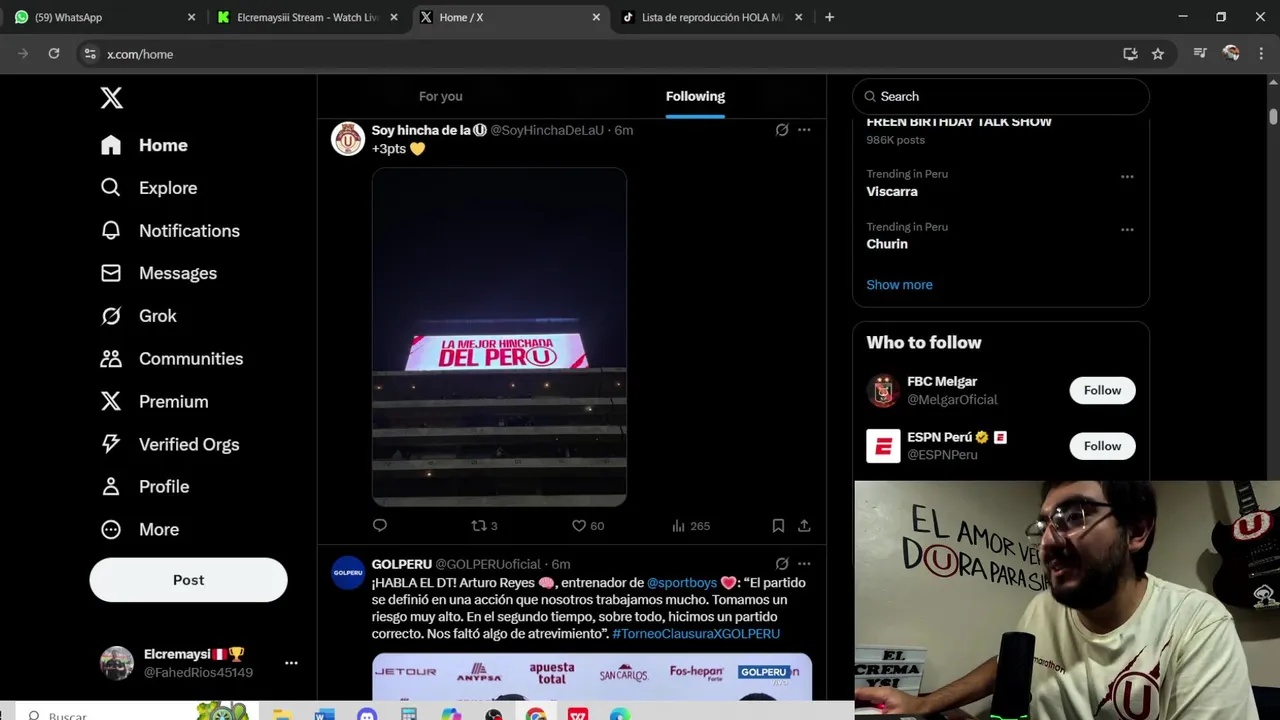Install app icon in address bar
Viewport: 1280px width, 720px height.
[1130, 54]
